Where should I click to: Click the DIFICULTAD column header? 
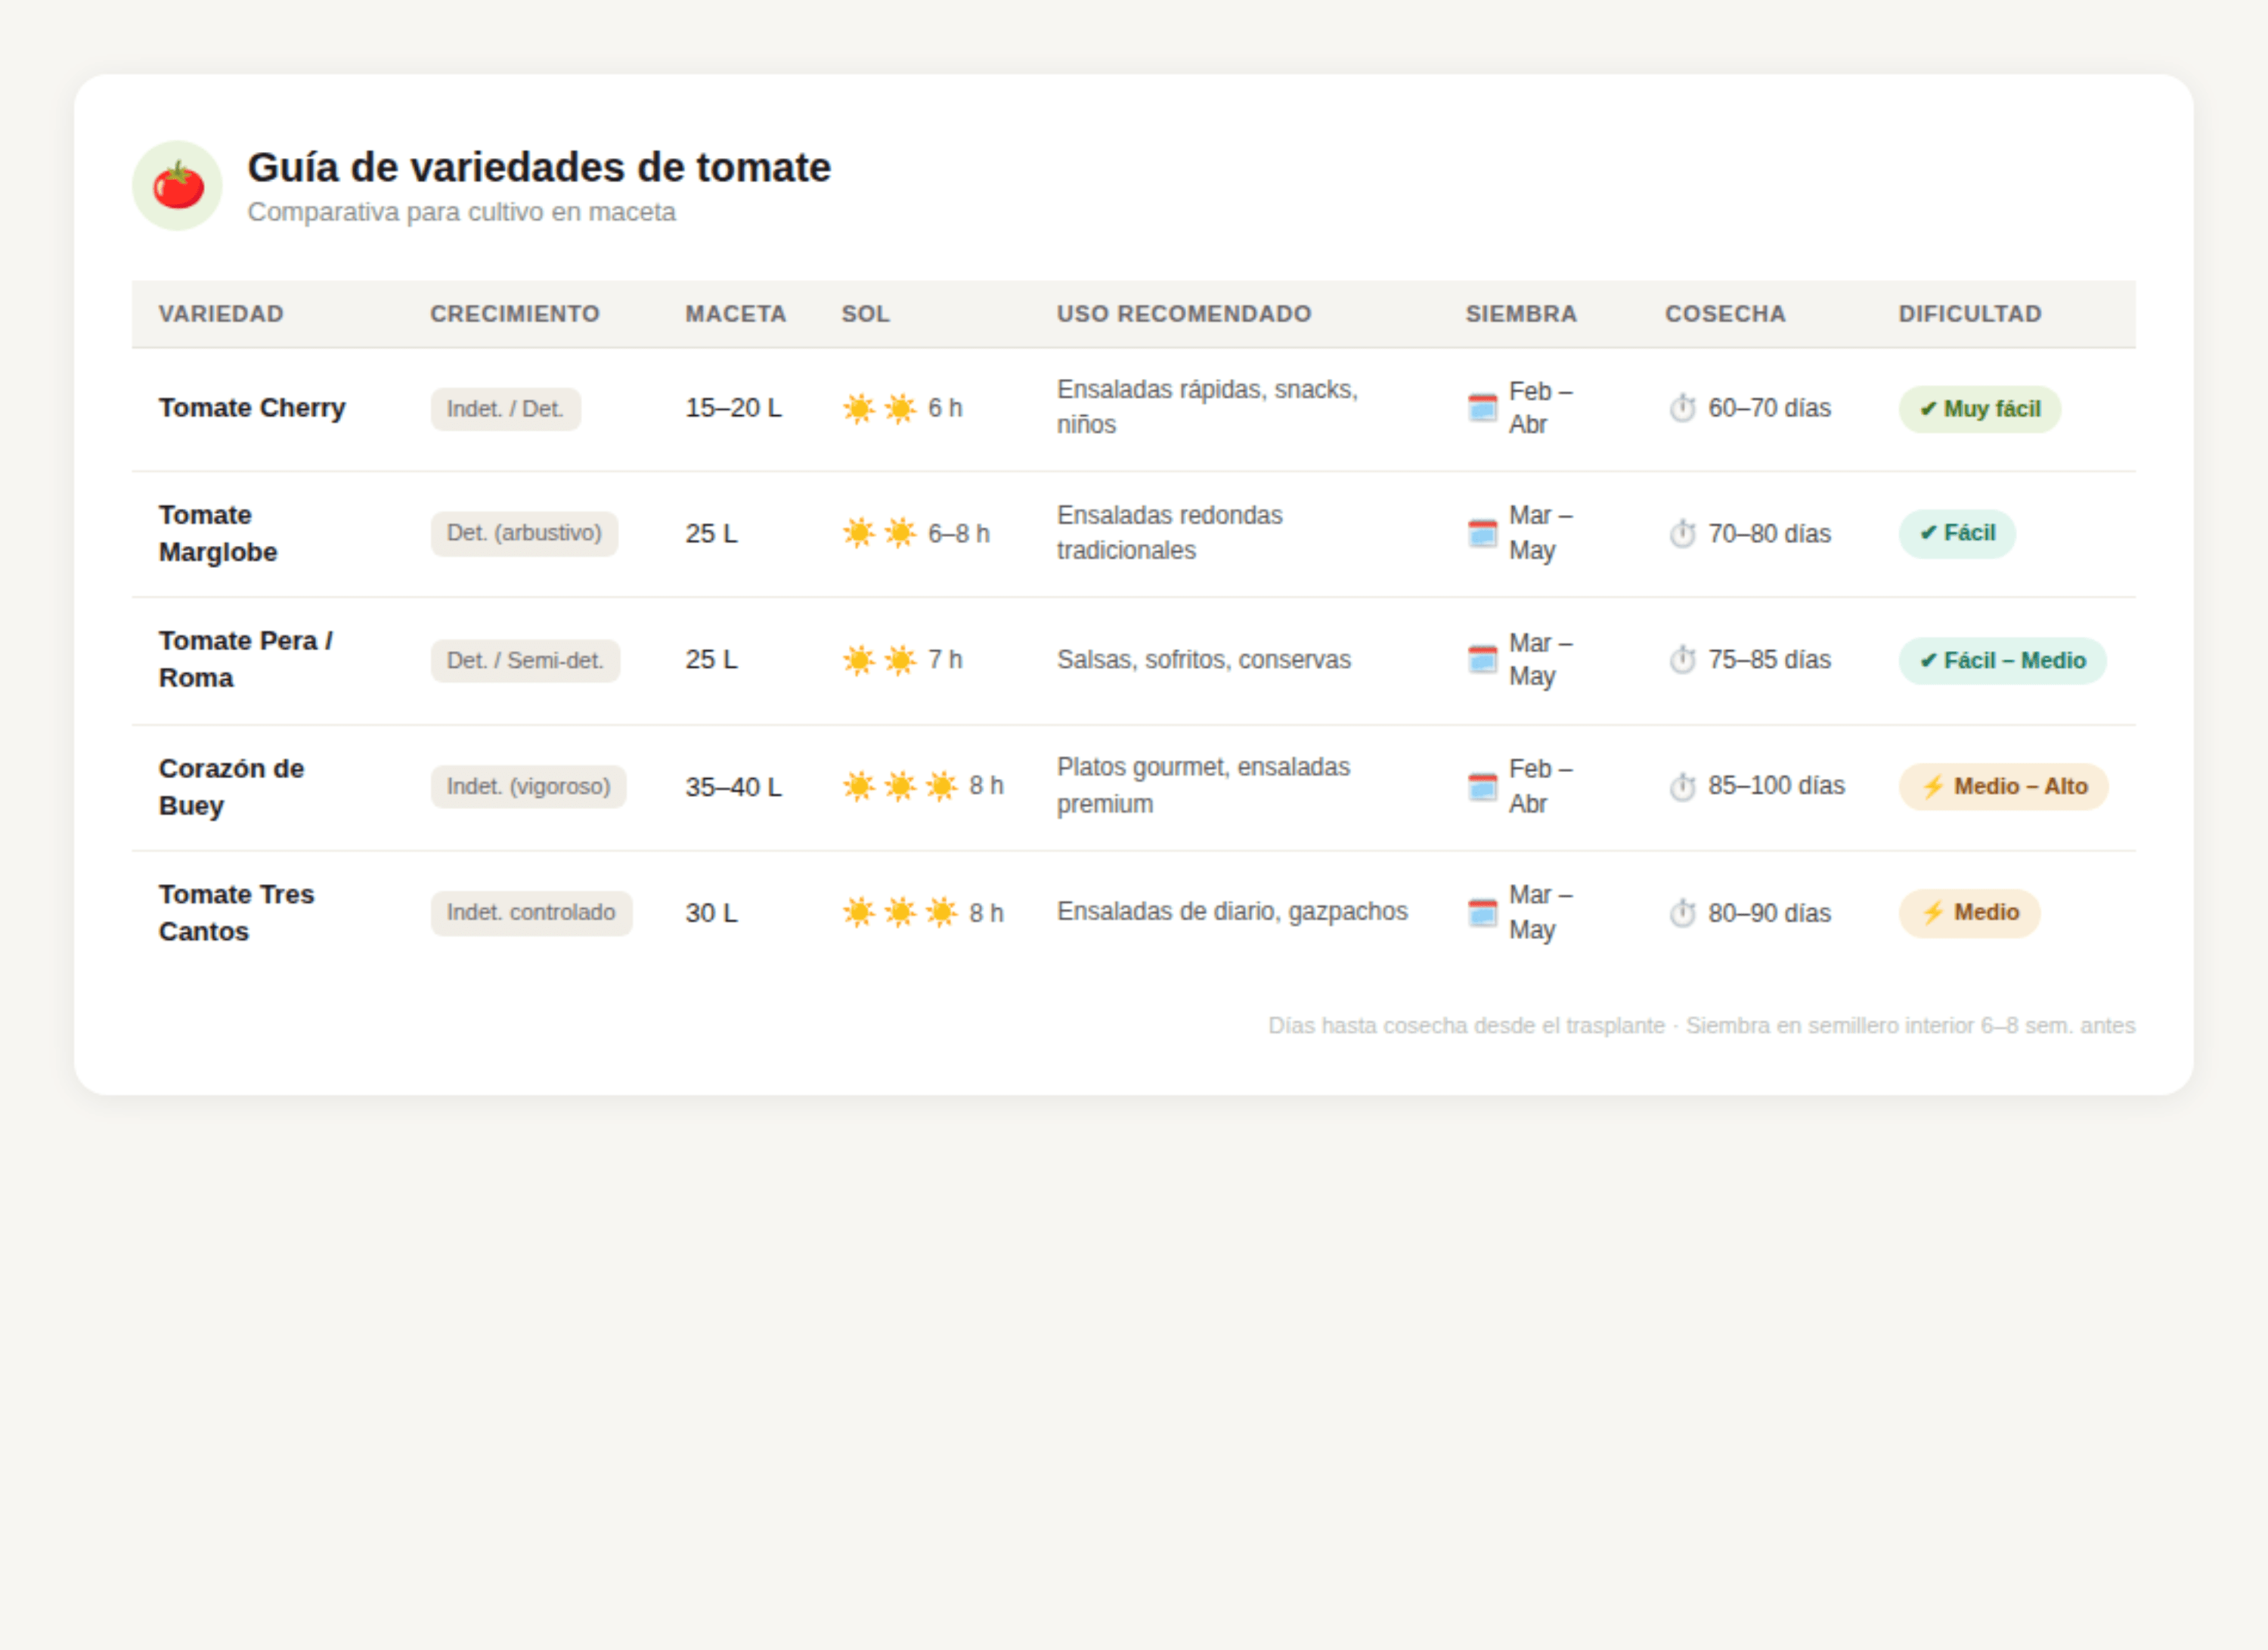(x=1970, y=314)
